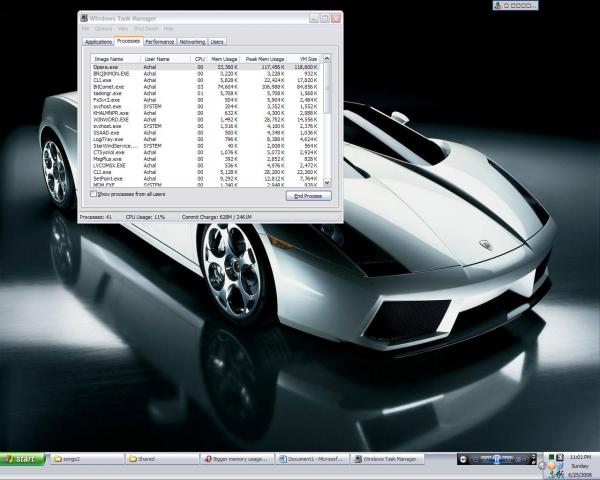Select the Processes tab
The height and width of the screenshot is (480, 600).
[128, 41]
